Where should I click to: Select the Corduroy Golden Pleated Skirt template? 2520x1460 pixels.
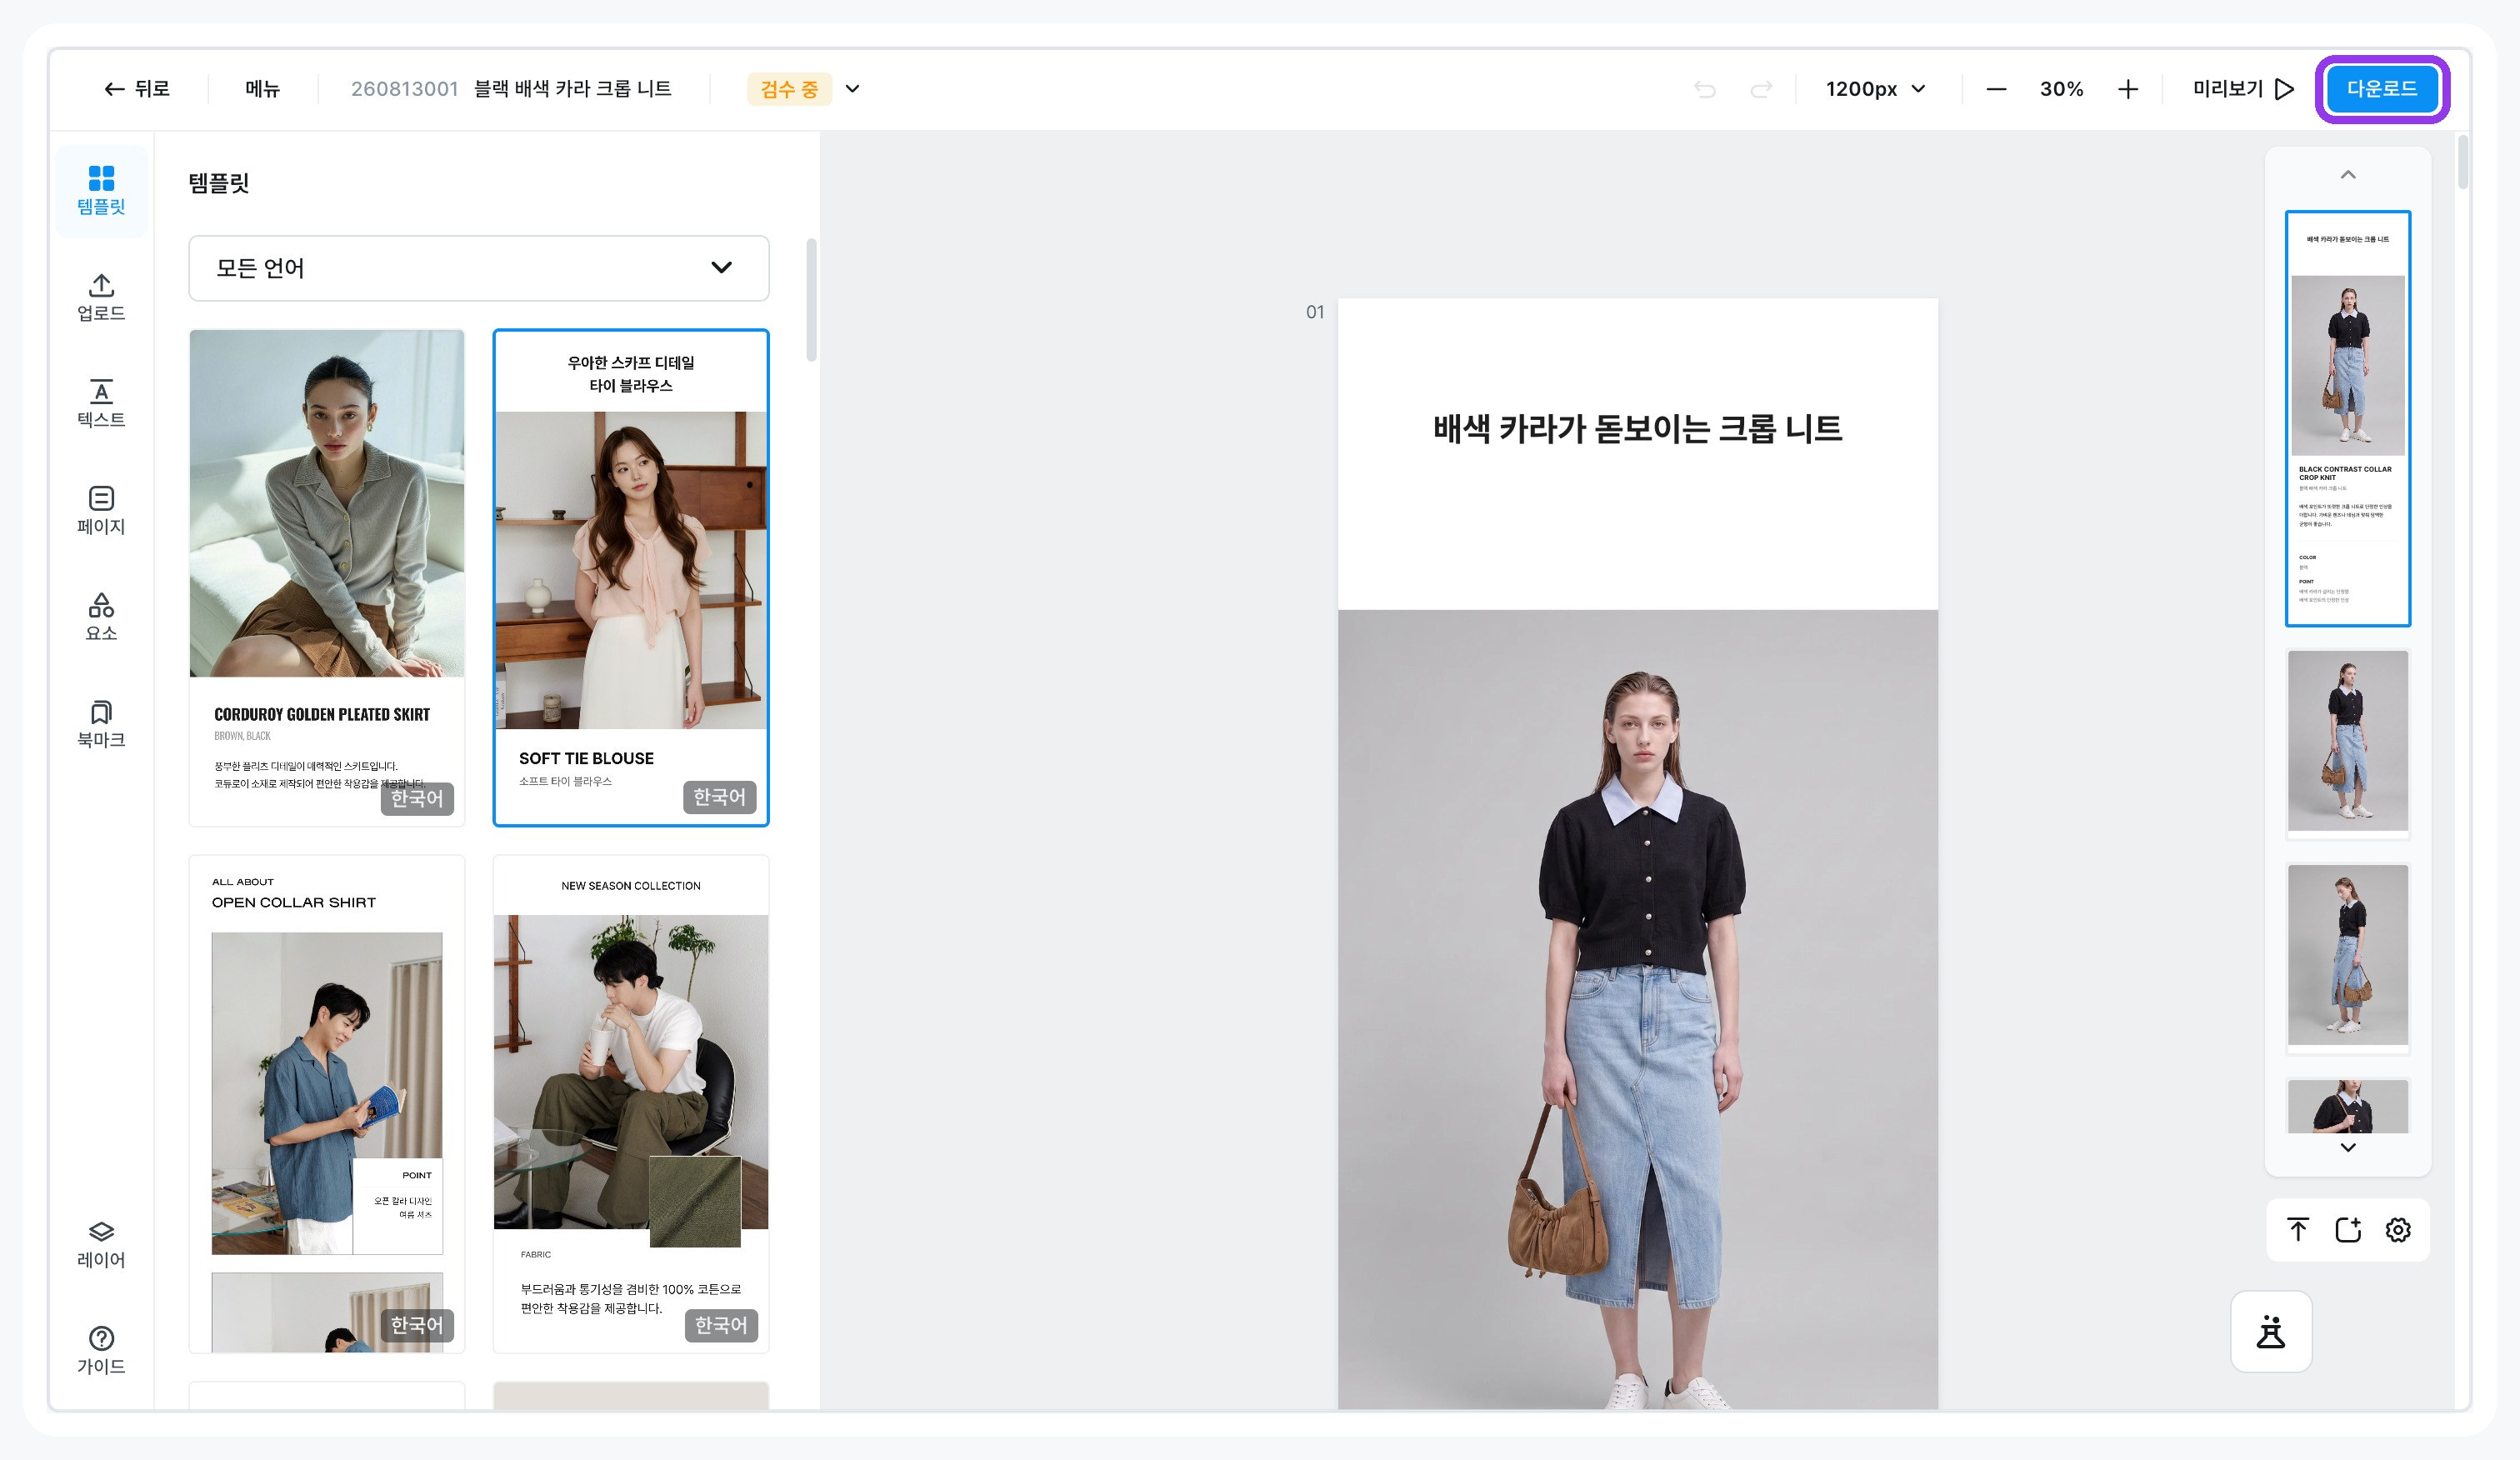[327, 578]
